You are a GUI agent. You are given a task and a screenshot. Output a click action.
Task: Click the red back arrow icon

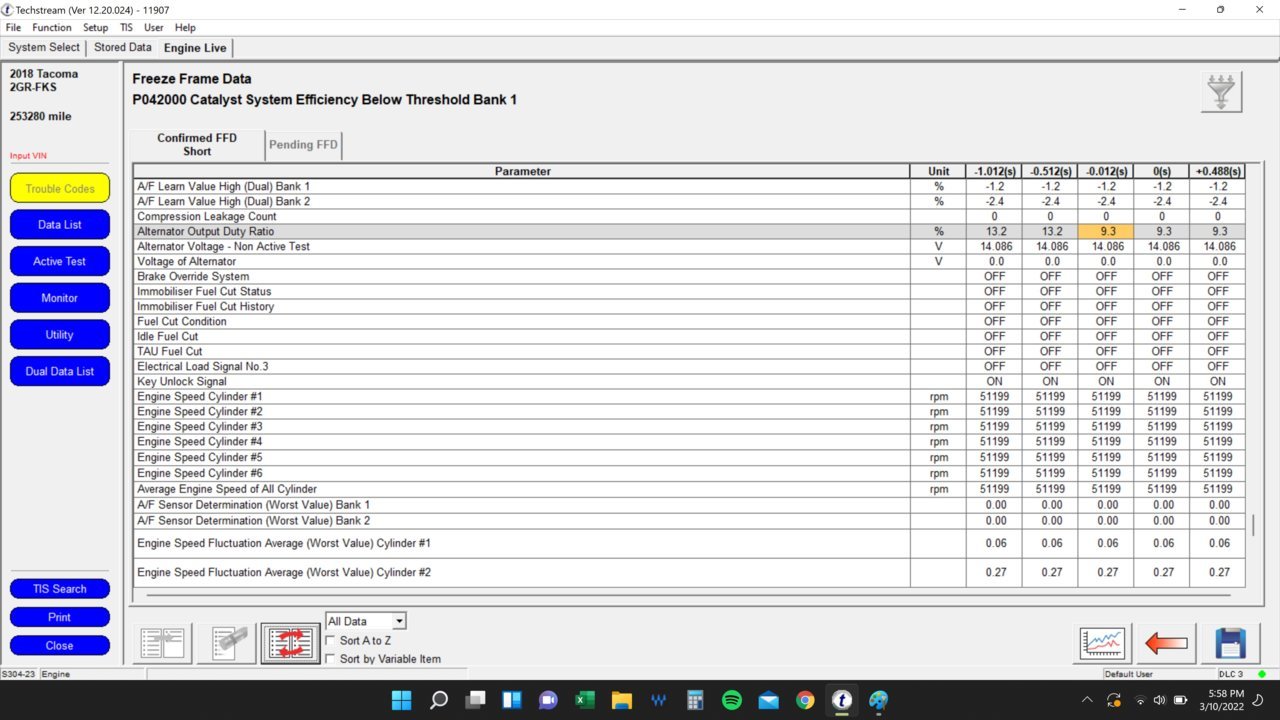point(1166,643)
